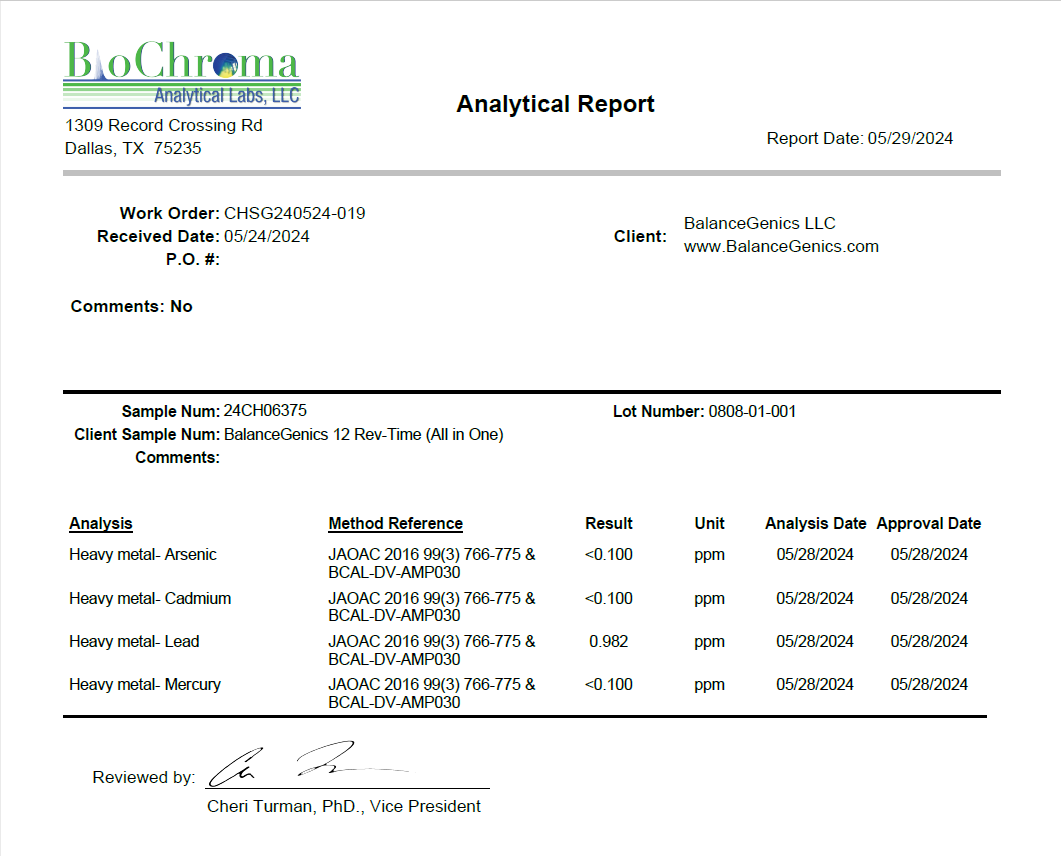Select the Approval Date column header
The image size is (1061, 856).
click(x=928, y=523)
